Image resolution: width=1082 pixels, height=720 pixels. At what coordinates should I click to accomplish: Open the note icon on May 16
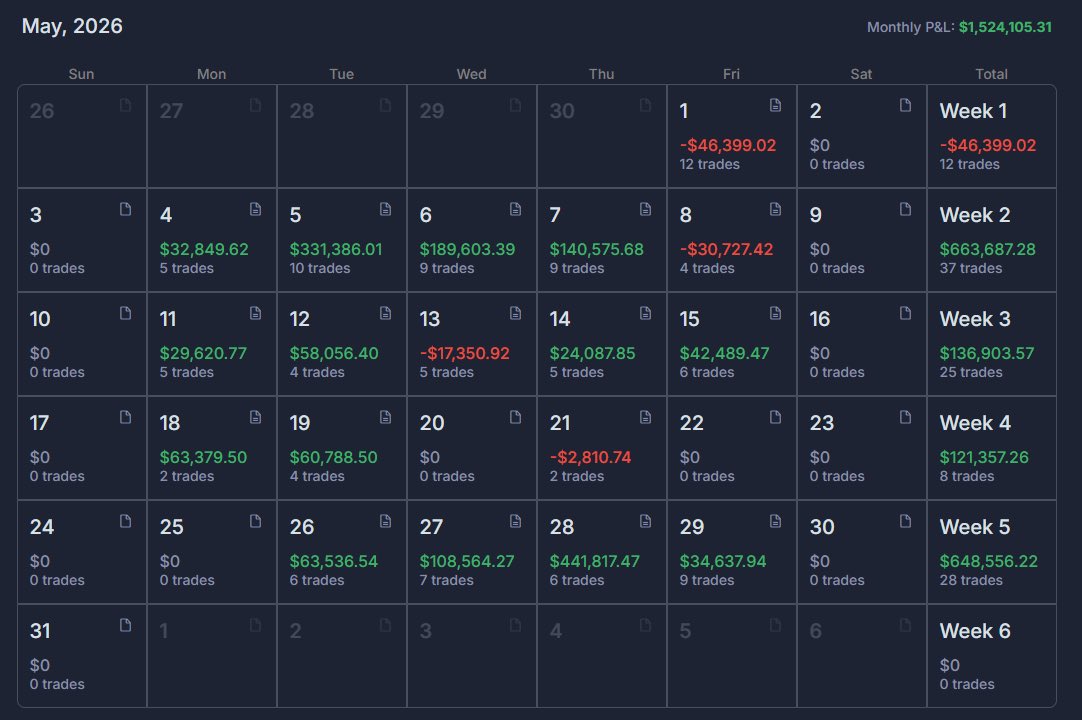pos(905,313)
